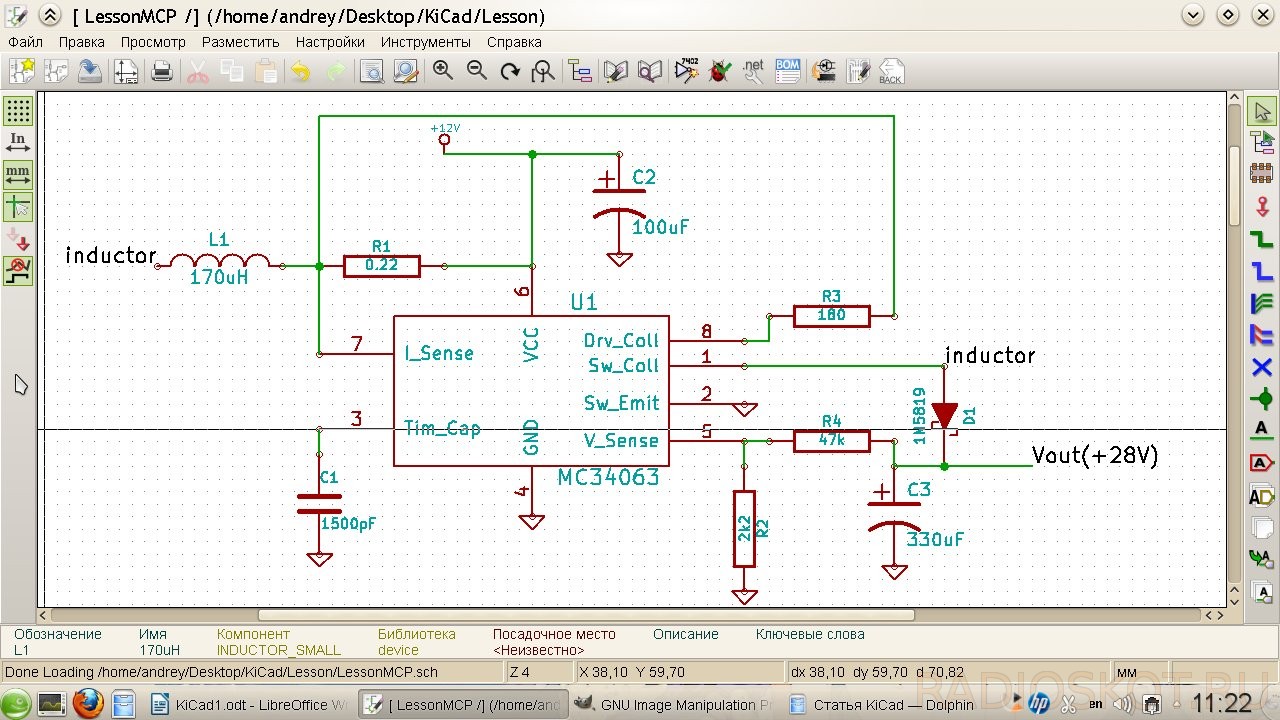The image size is (1280, 720).
Task: Expand the Разместить menu
Action: pos(240,42)
